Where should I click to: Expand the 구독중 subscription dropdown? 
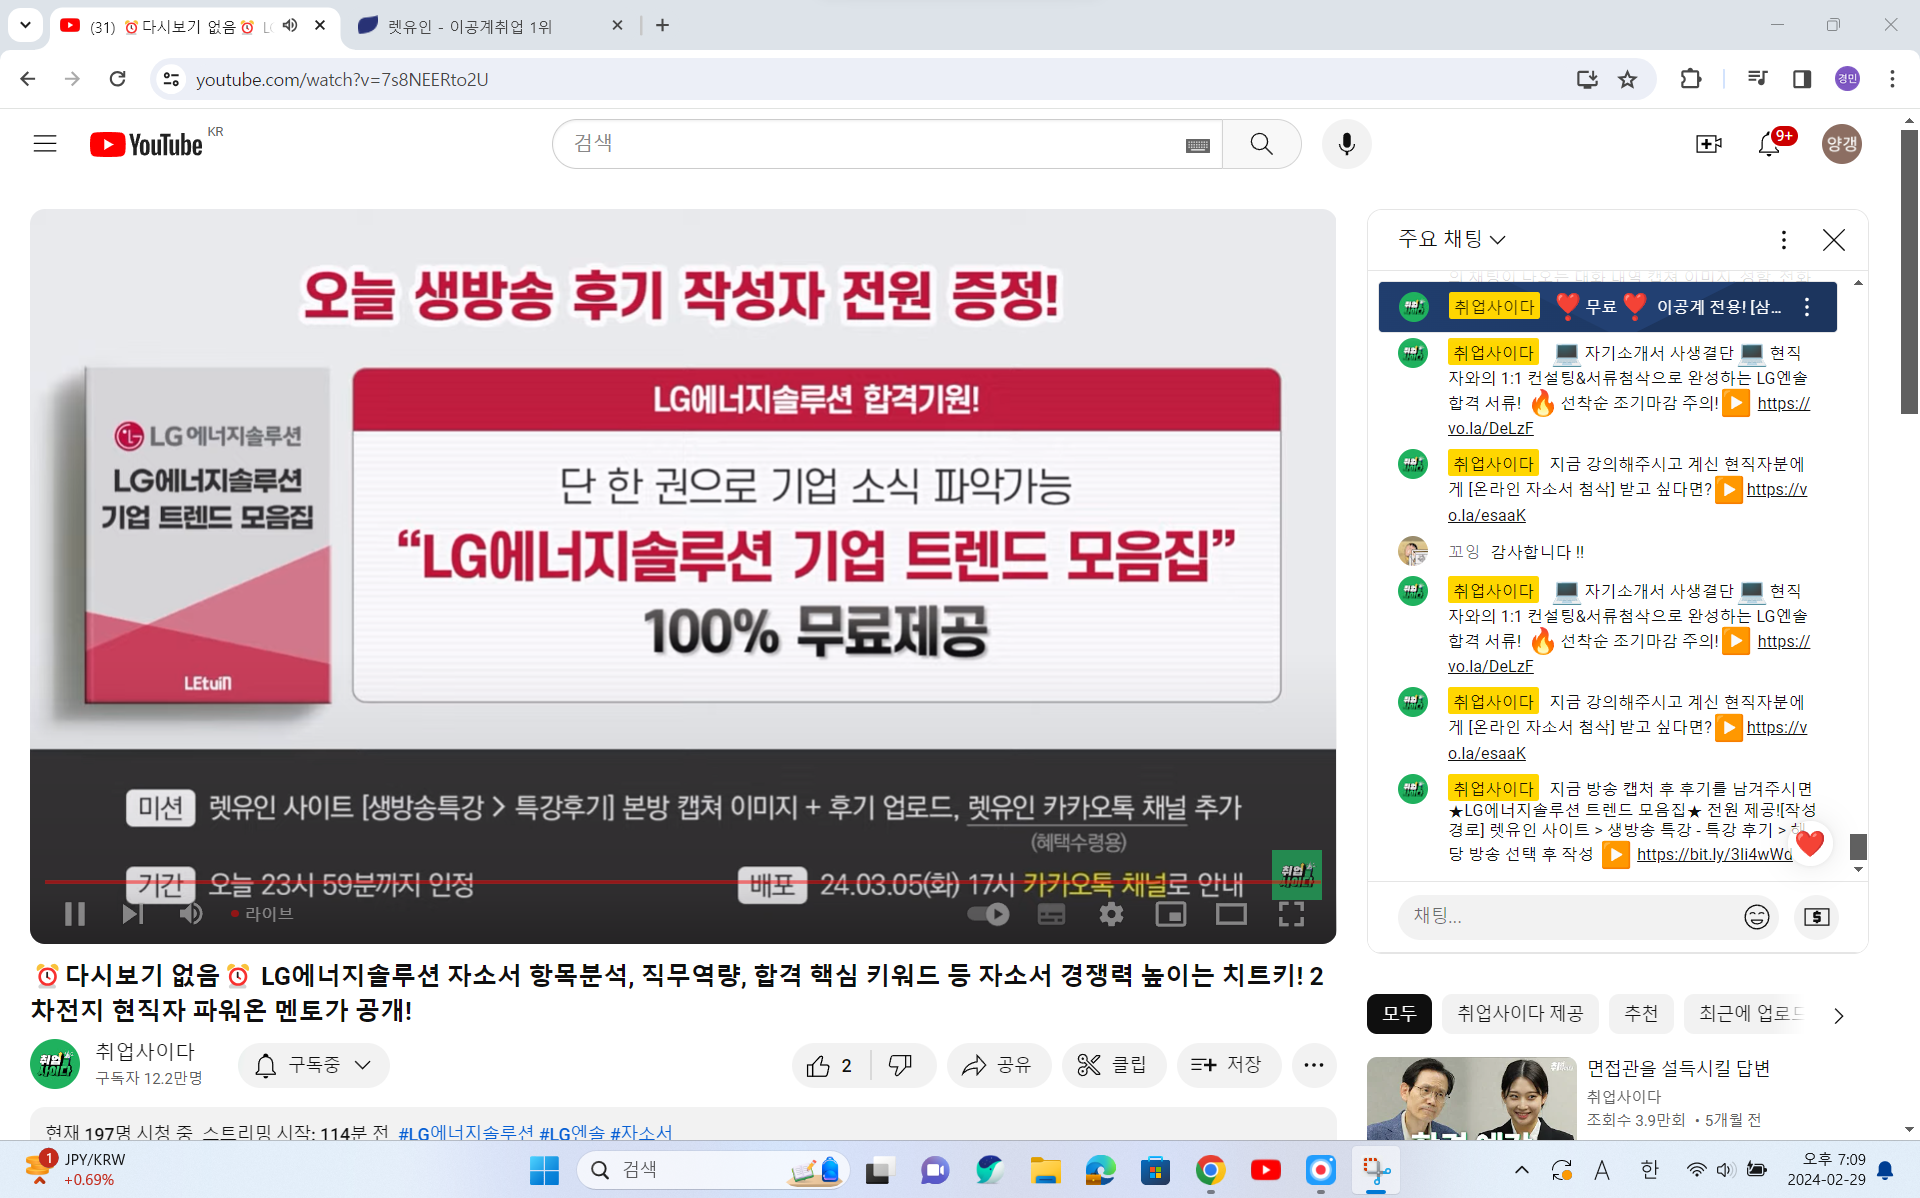[313, 1065]
